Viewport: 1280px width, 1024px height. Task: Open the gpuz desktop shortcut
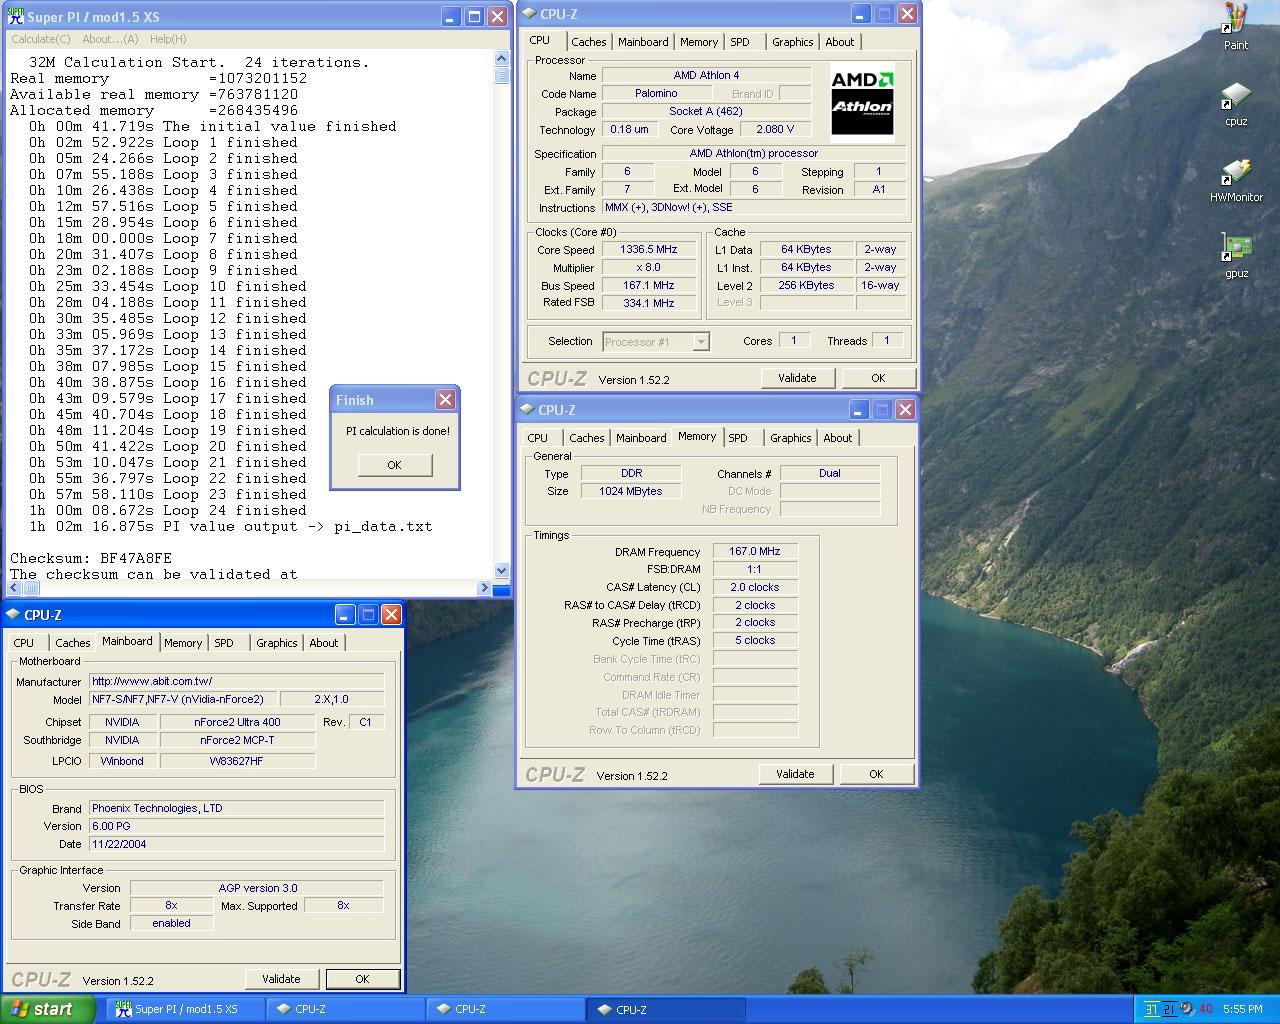coord(1236,256)
